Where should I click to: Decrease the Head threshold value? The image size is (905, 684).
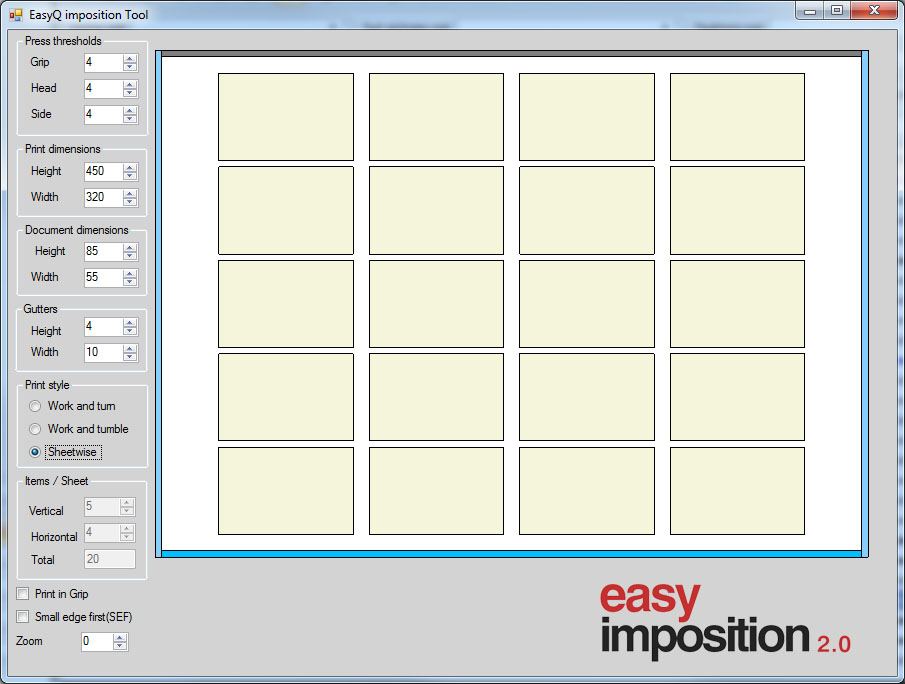tap(130, 93)
